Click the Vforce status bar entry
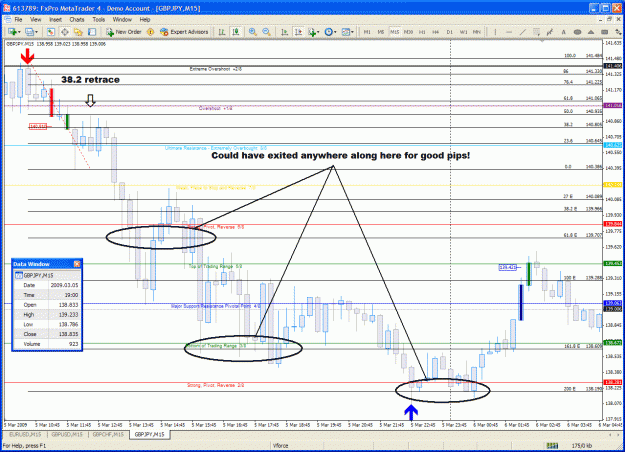Screen dimensions: 625x452 click(281, 446)
